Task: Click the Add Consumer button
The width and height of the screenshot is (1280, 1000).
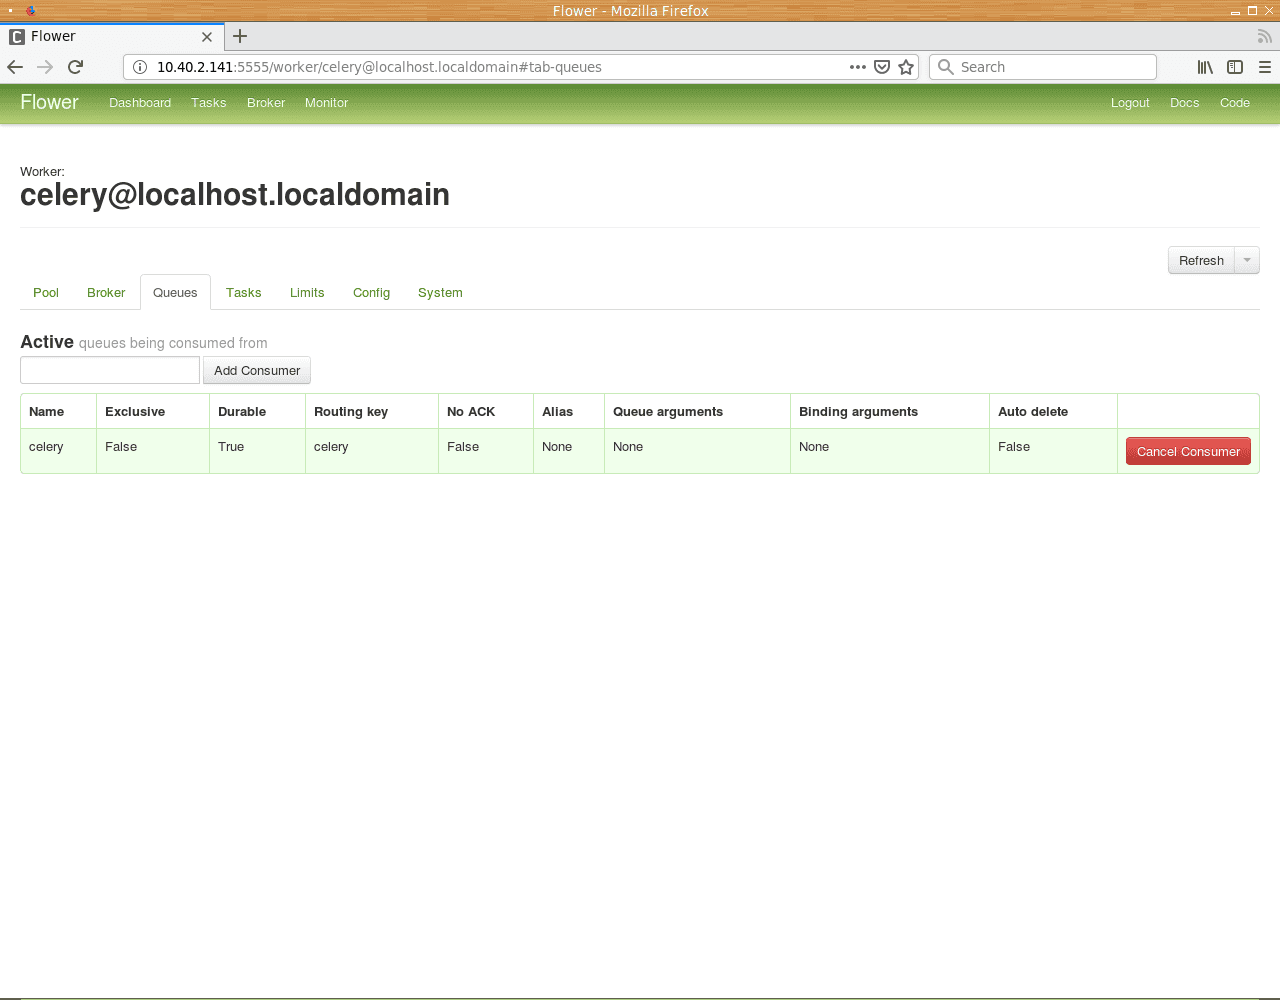Action: [x=257, y=370]
